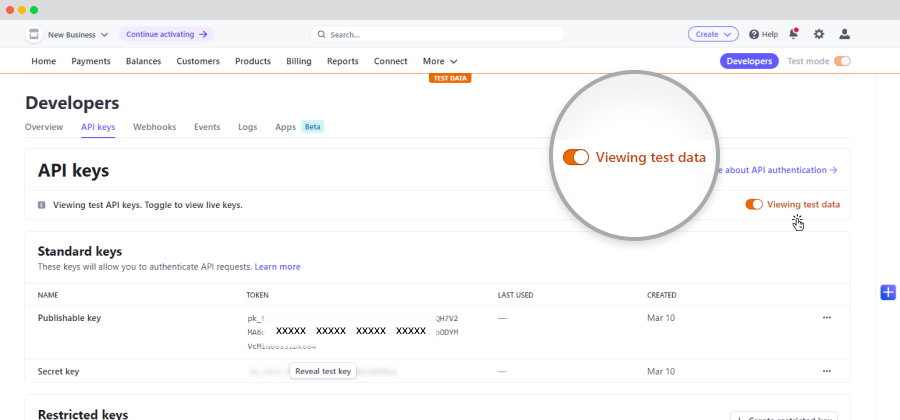The height and width of the screenshot is (420, 900).
Task: Click the Publishable key token text
Action: (353, 332)
